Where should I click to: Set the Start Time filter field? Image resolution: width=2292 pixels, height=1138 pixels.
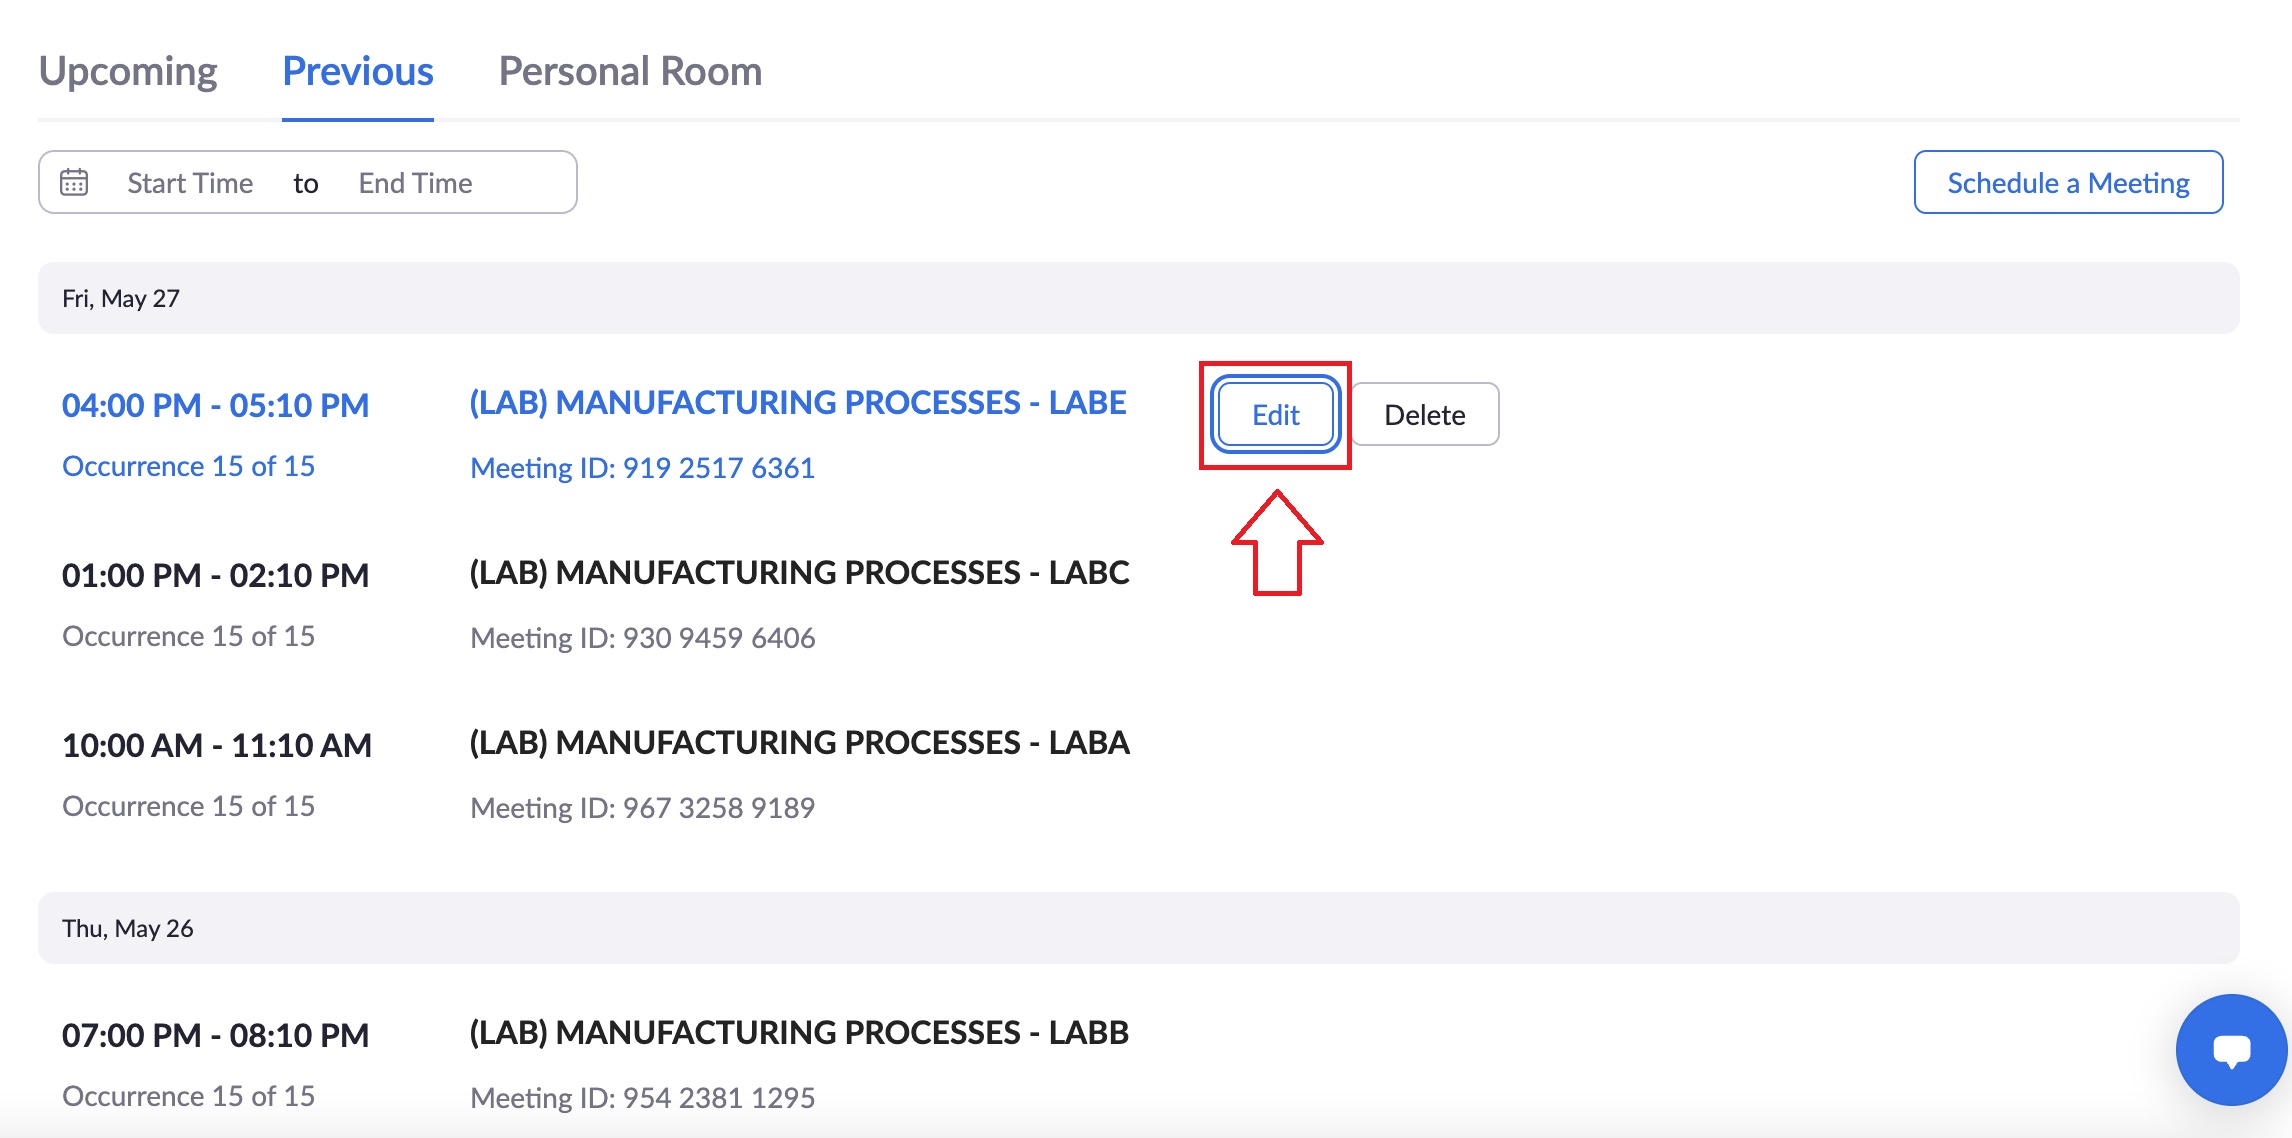pyautogui.click(x=190, y=182)
